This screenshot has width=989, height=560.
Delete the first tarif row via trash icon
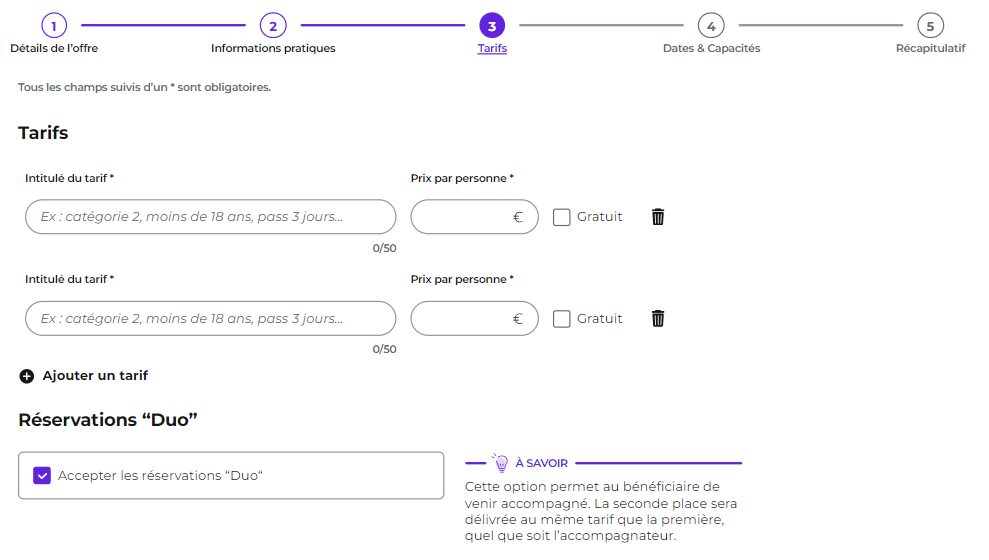pos(658,217)
